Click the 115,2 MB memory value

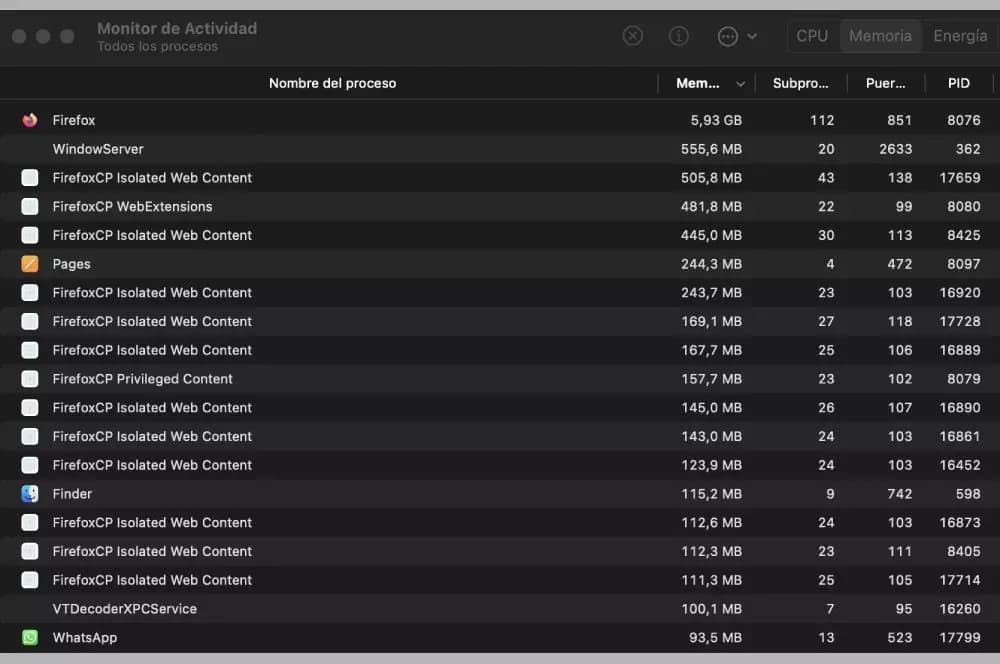click(711, 494)
